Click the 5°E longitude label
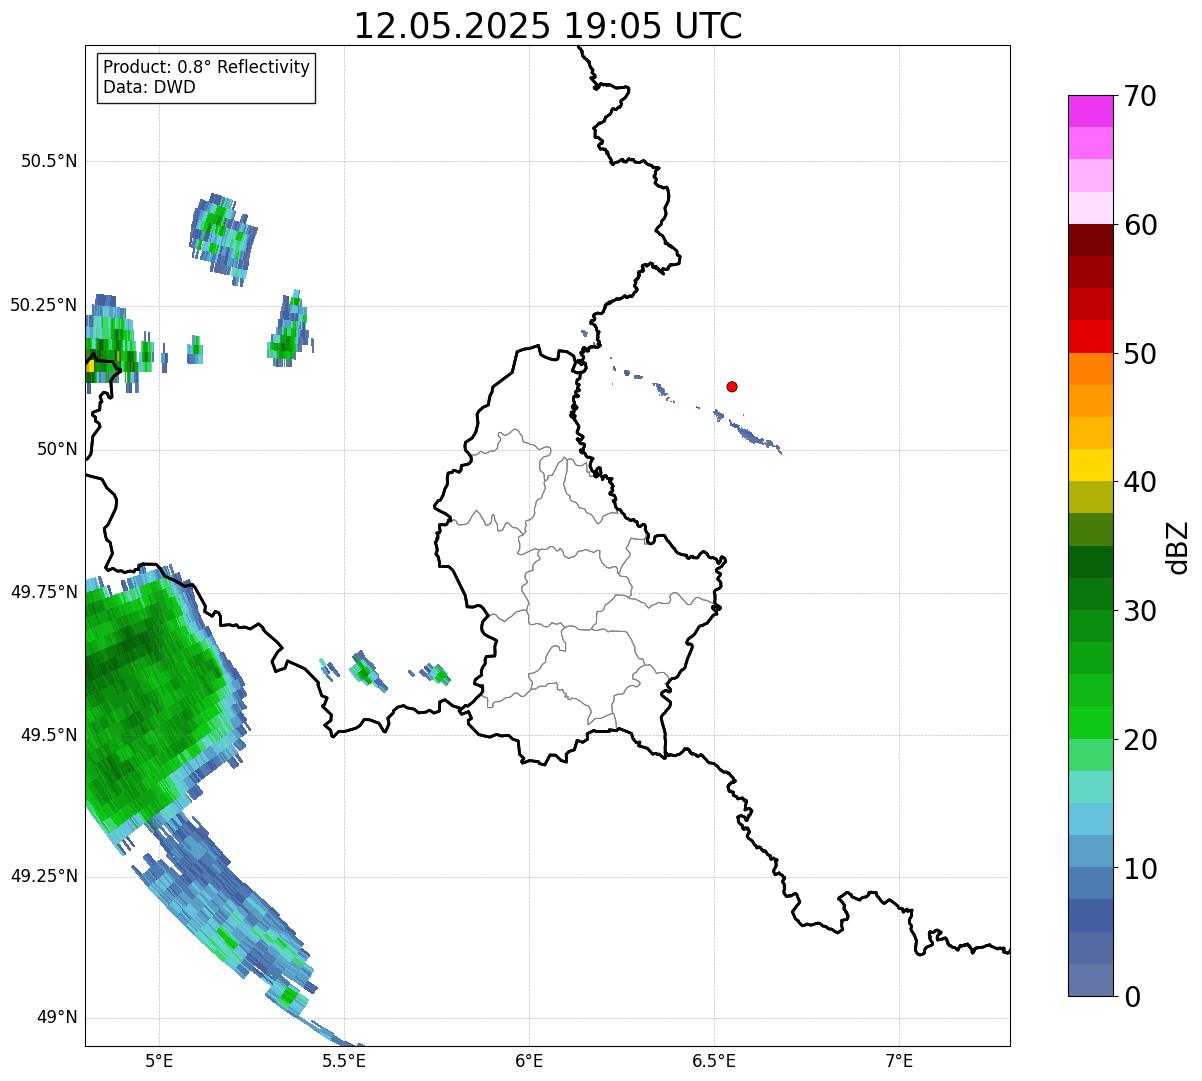 pos(159,1060)
